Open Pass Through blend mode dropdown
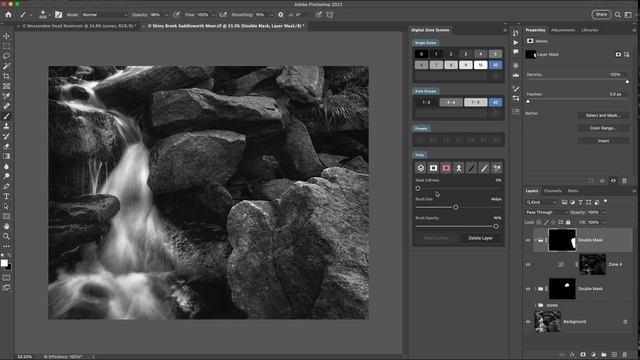Screen dimensions: 640x360 tap(546, 212)
